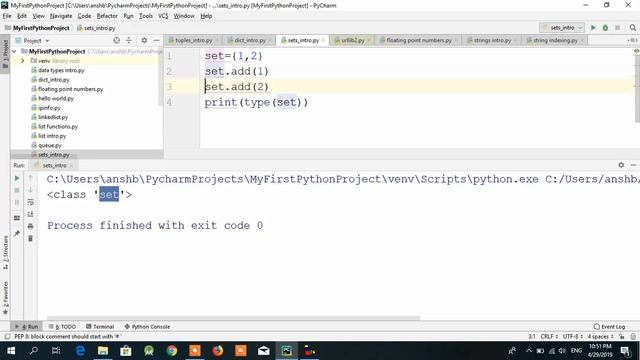The height and width of the screenshot is (360, 640).
Task: Open the sets_intro run configuration dropdown
Action: [x=562, y=28]
